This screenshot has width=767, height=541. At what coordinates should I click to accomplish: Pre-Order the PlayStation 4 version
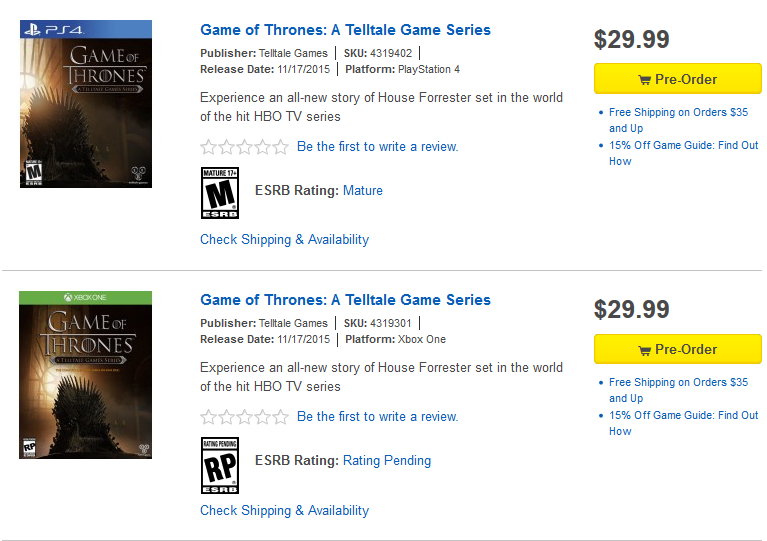(677, 79)
